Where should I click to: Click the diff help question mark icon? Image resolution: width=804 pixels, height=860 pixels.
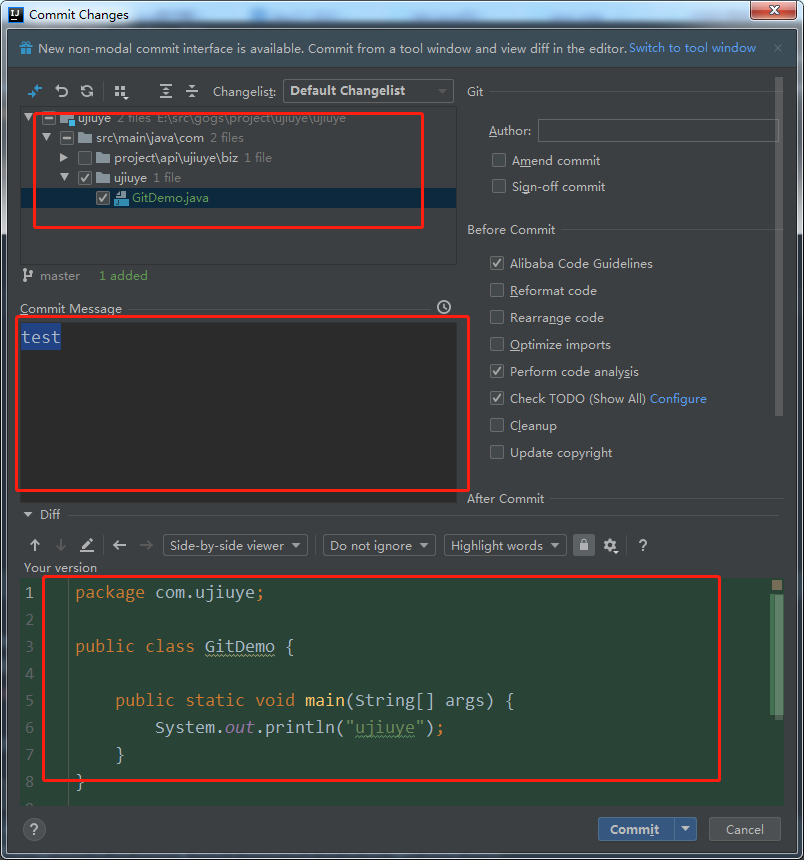pos(643,545)
